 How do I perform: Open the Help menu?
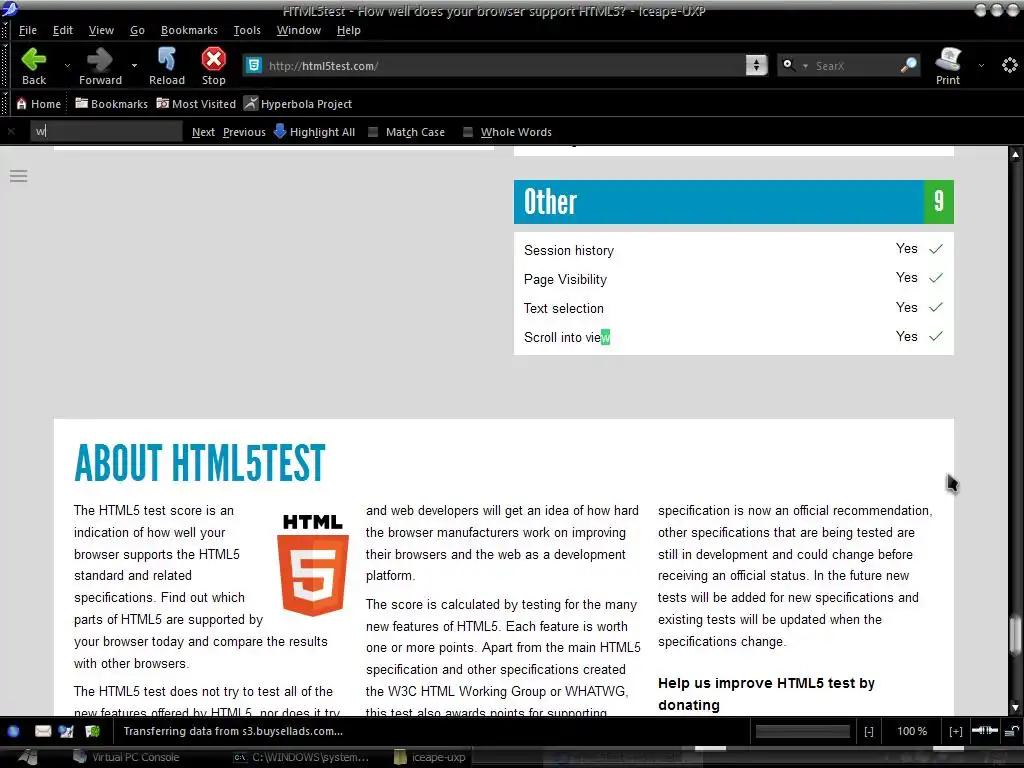tap(349, 30)
